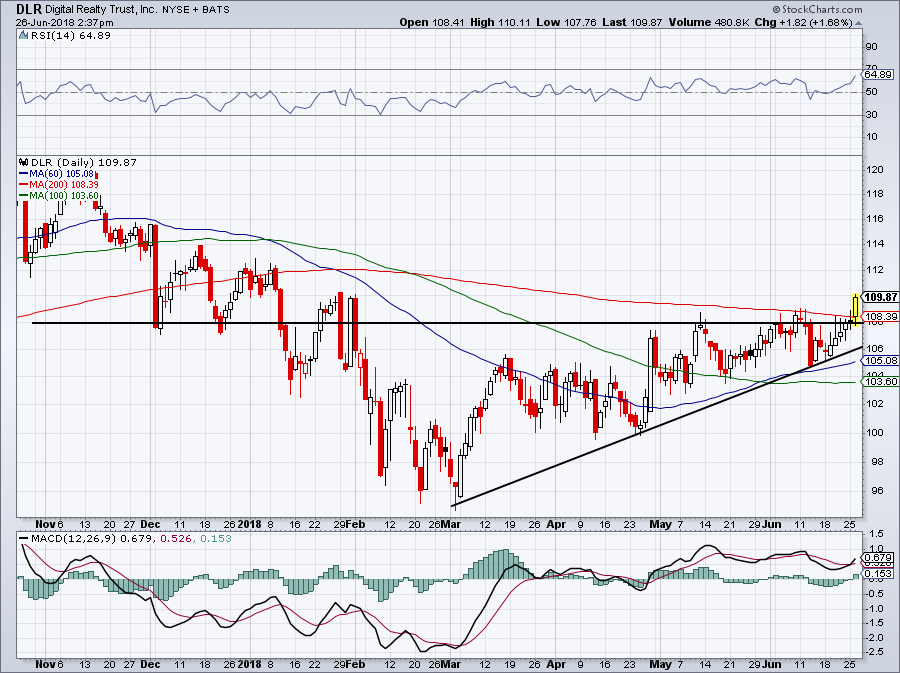Click the rising black trendline from the March low
Screen dimensions: 900x673
[658, 426]
